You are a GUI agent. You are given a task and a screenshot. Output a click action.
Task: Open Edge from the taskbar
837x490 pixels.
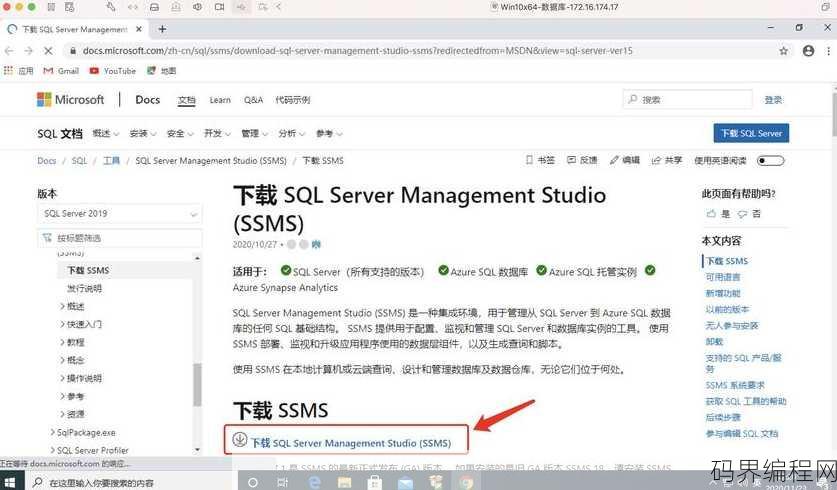pyautogui.click(x=315, y=482)
